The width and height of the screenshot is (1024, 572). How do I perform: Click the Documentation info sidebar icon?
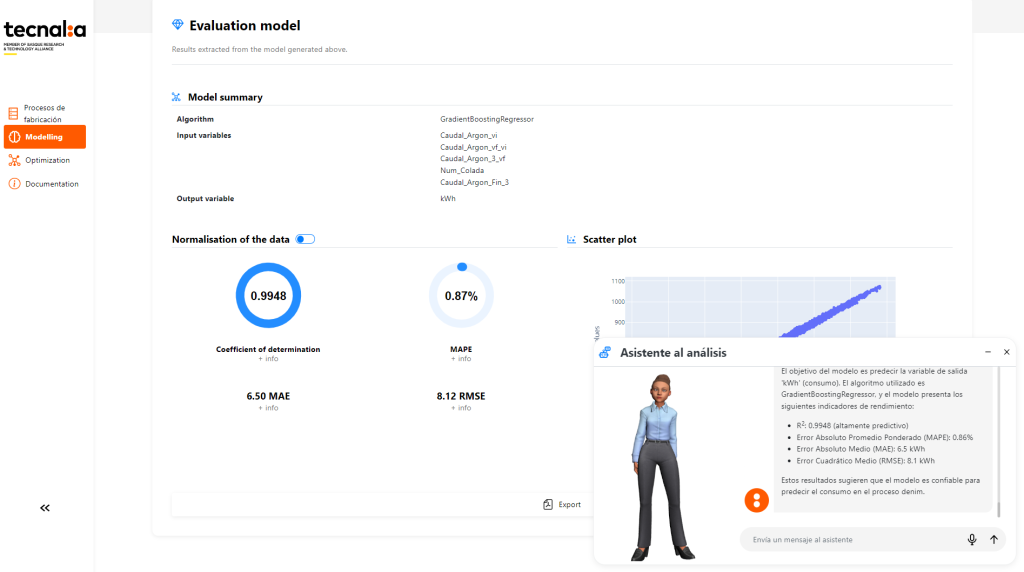pyautogui.click(x=14, y=184)
